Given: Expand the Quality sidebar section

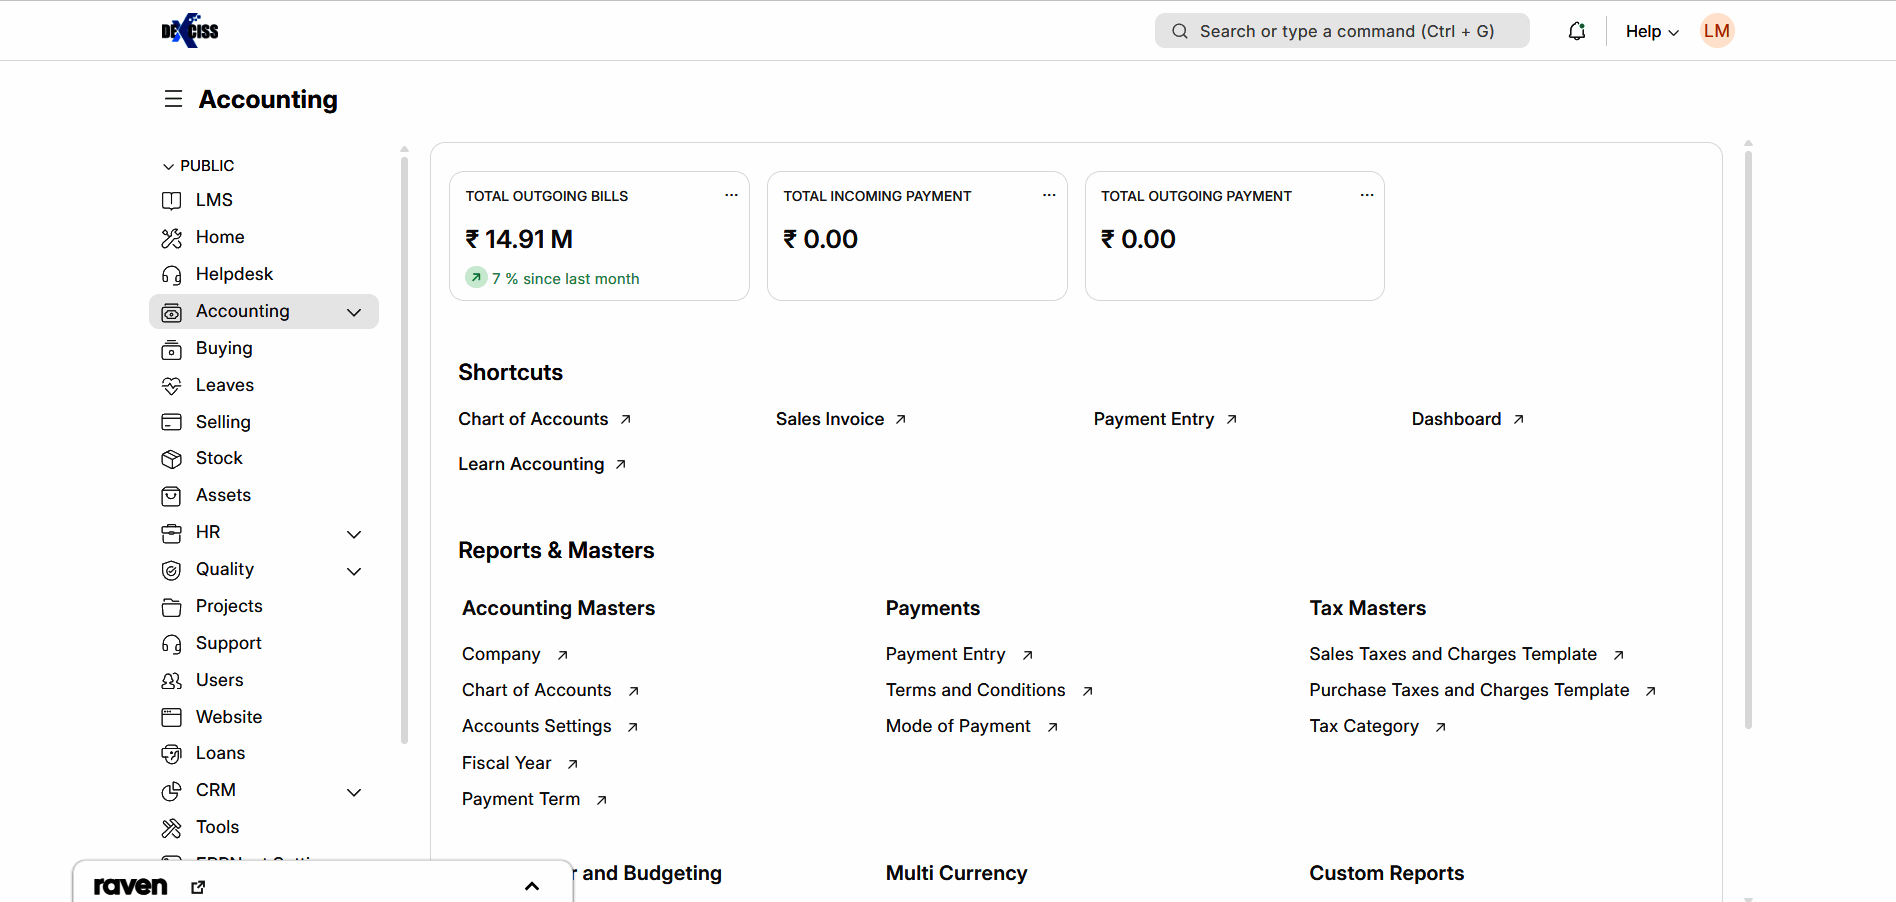Looking at the screenshot, I should click(354, 571).
